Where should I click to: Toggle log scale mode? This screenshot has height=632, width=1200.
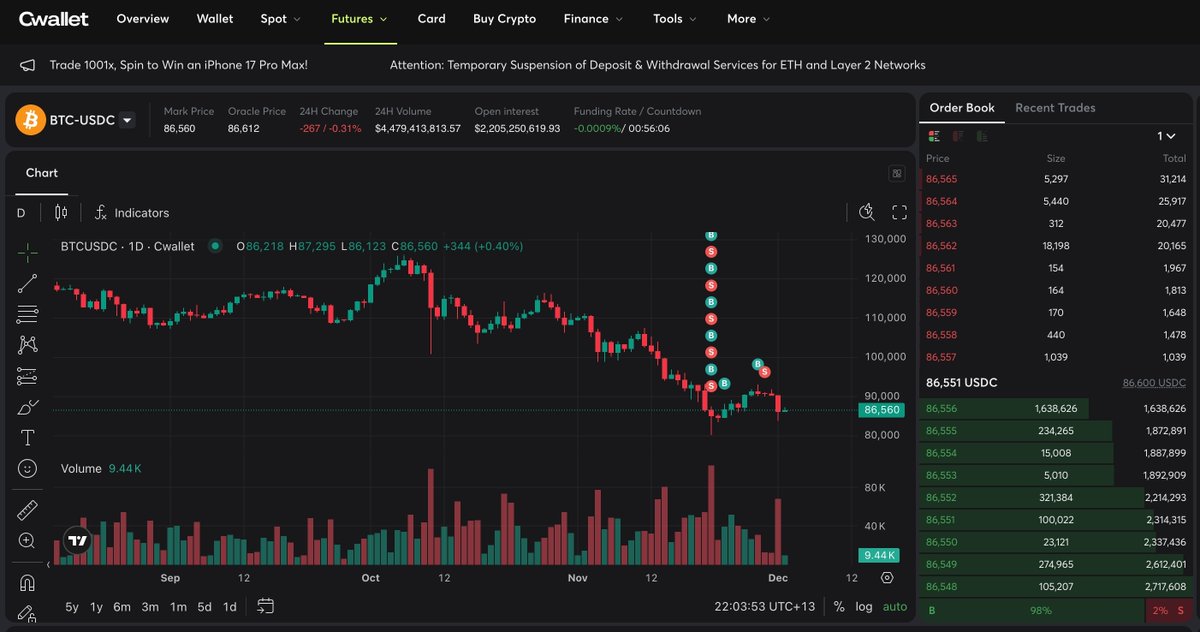click(x=864, y=606)
